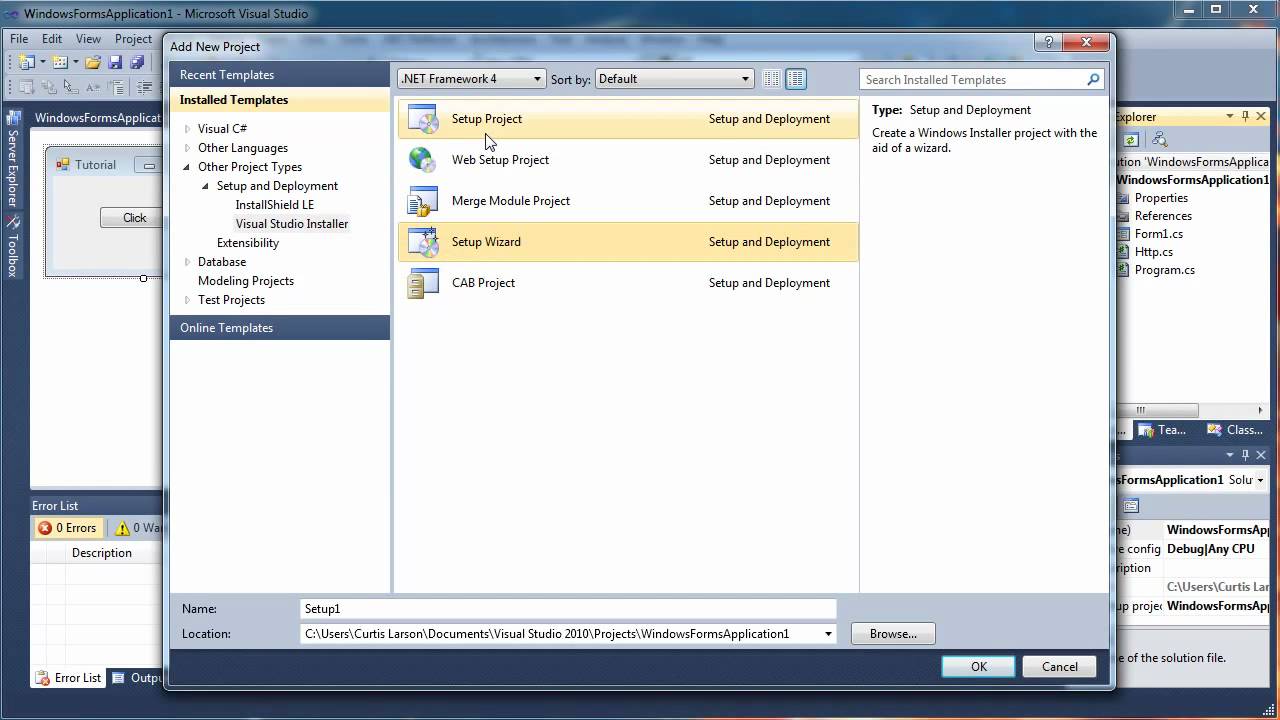Switch to medium icons list view
1280x720 pixels.
pos(796,79)
